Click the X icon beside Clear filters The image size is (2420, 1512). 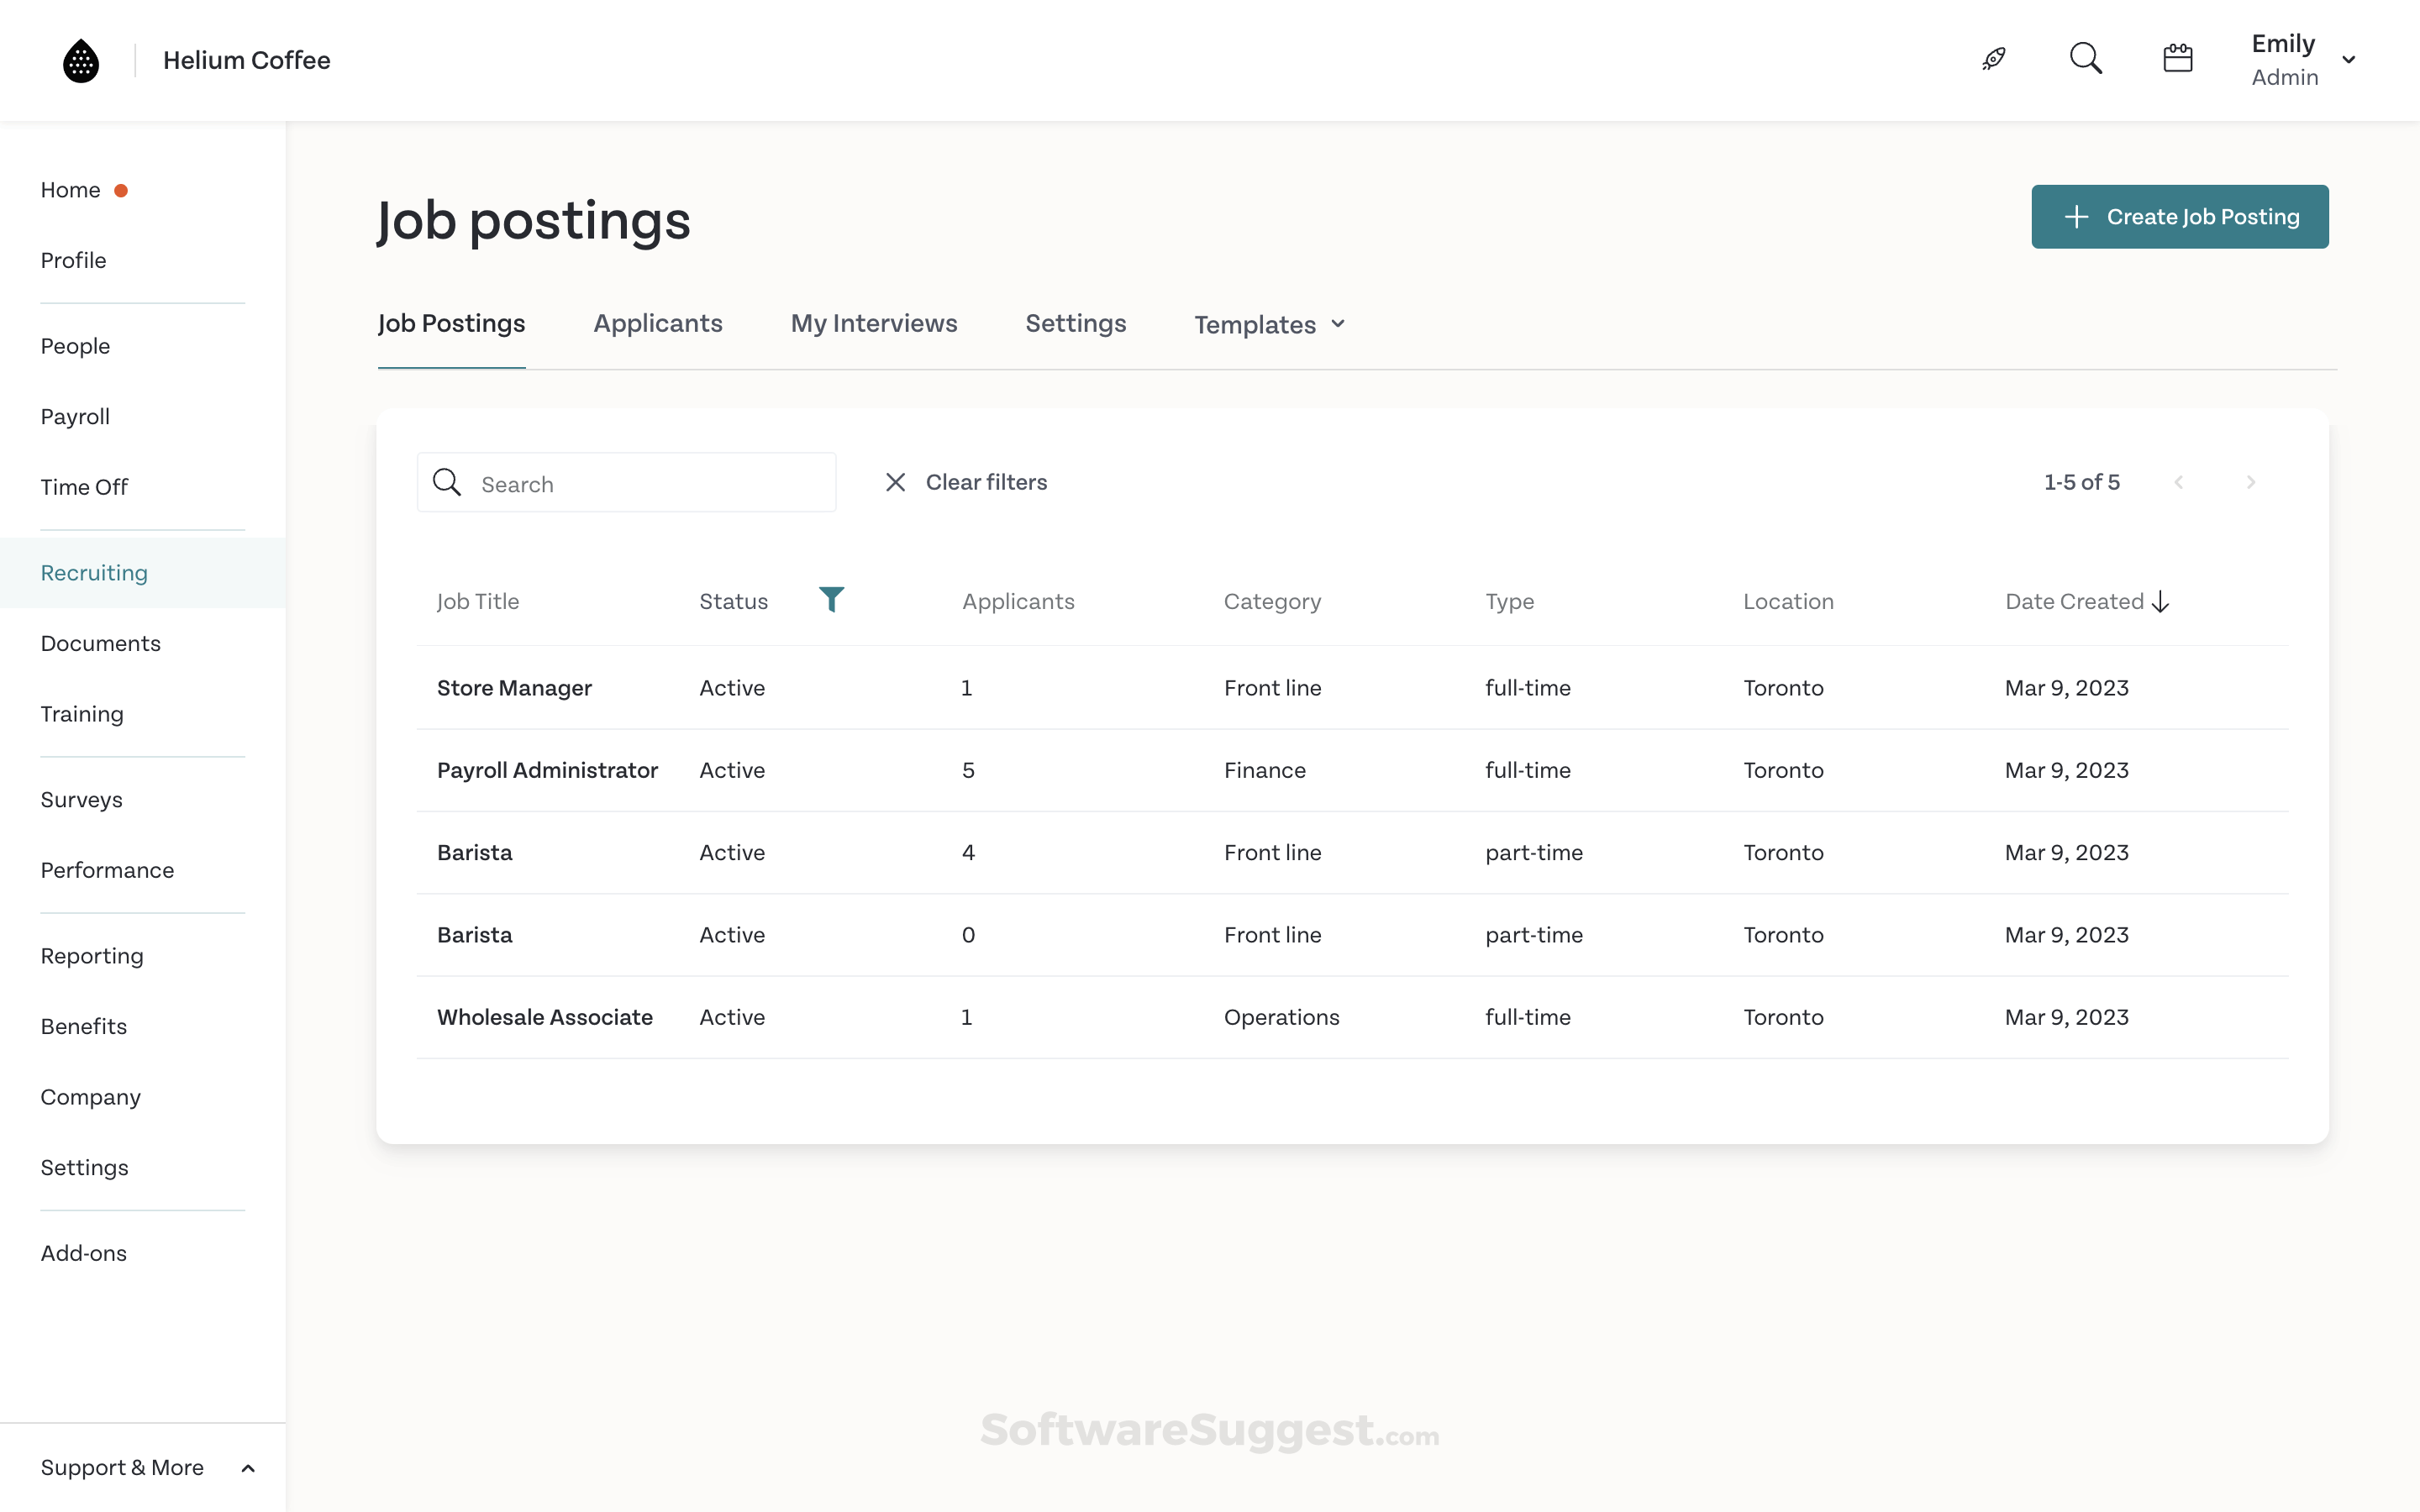click(x=895, y=483)
